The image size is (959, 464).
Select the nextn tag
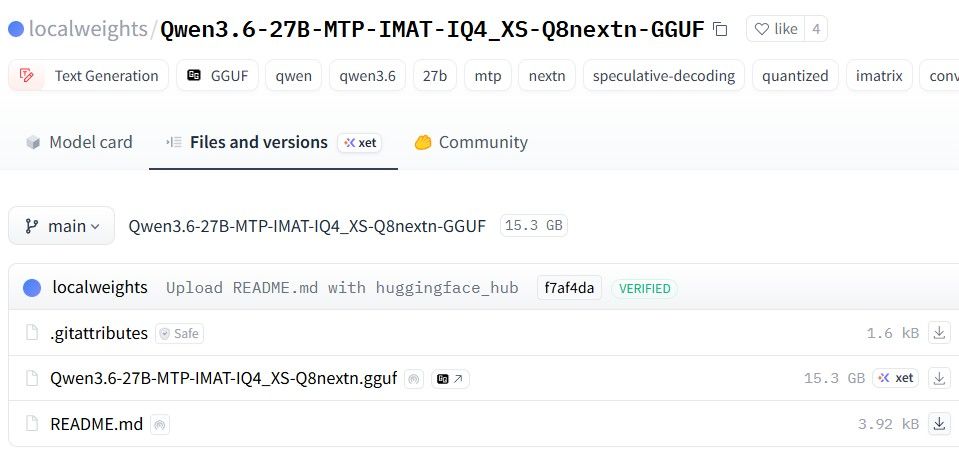547,76
